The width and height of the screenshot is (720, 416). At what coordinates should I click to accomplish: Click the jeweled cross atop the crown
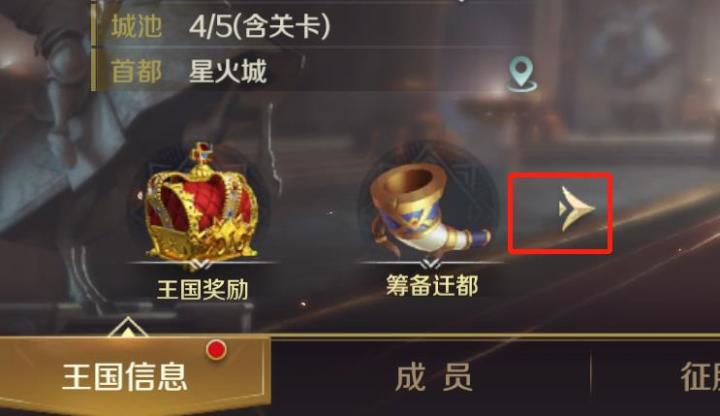point(202,153)
